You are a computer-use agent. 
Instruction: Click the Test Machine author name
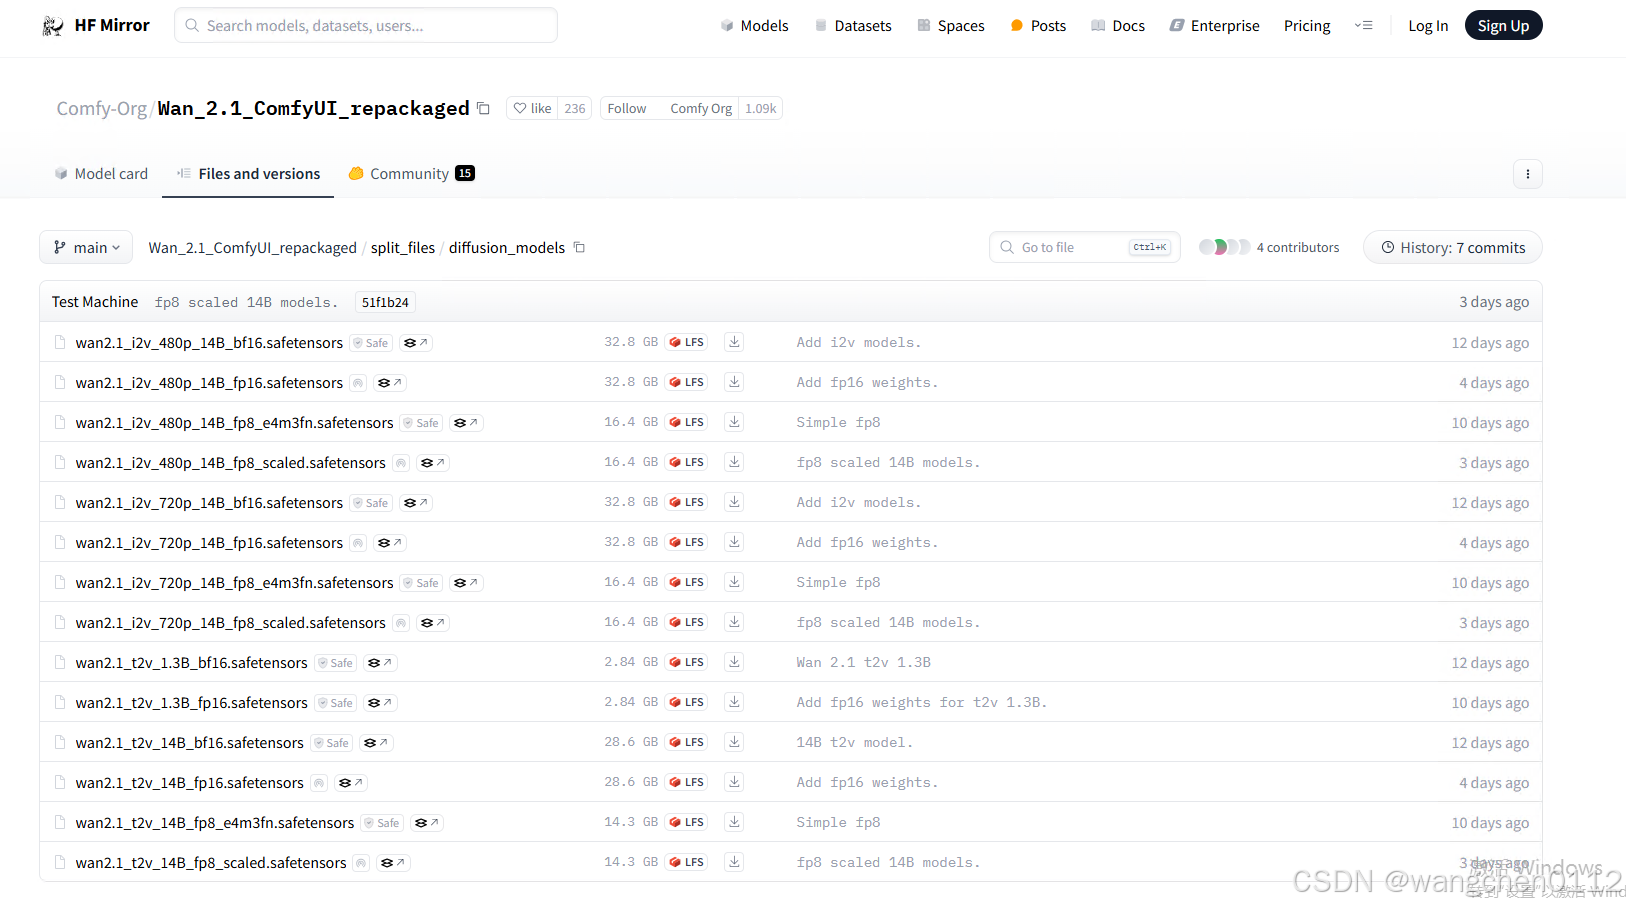(x=95, y=302)
